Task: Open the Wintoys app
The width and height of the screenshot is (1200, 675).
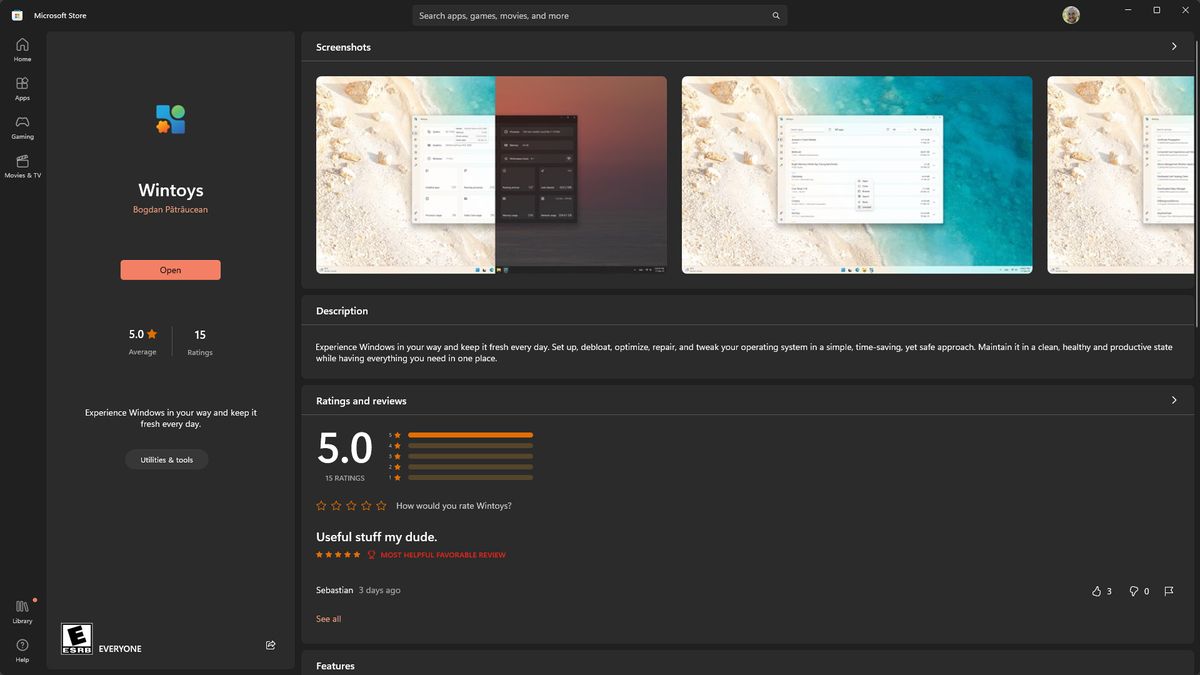Action: pos(170,269)
